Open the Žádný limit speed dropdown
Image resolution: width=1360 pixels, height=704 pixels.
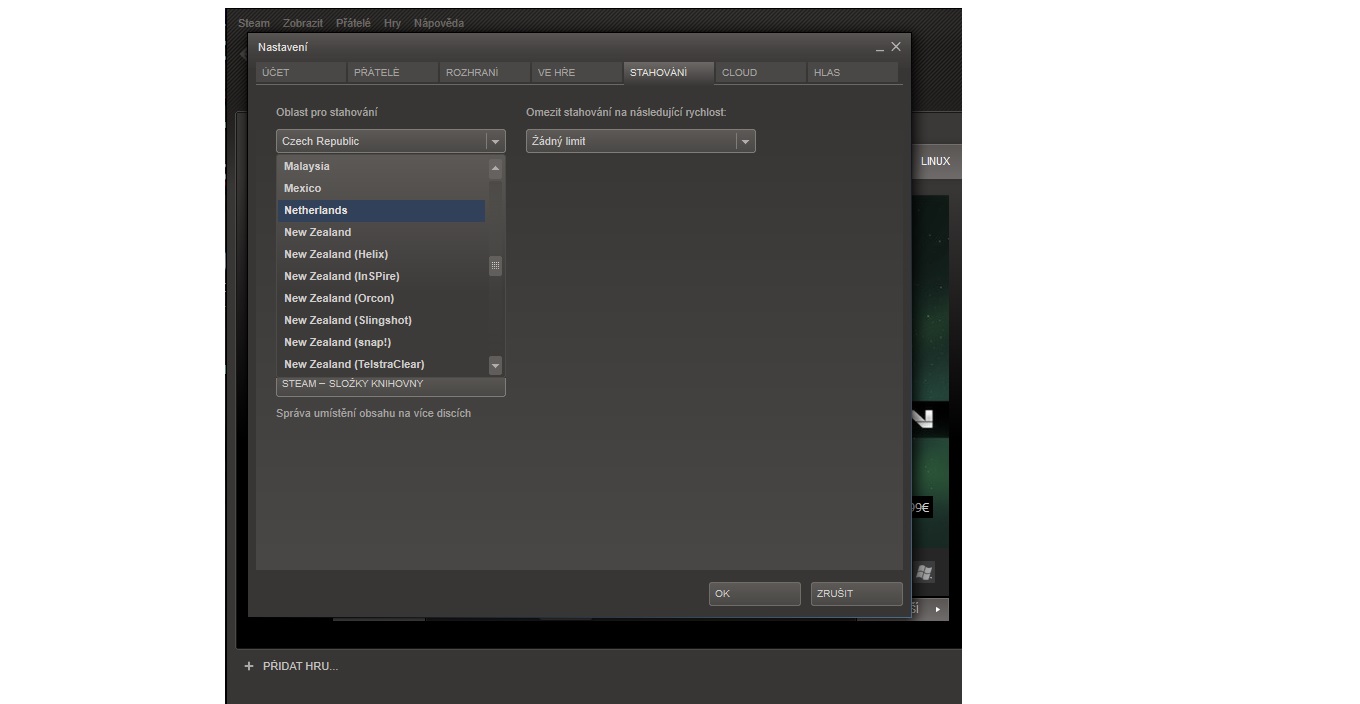point(641,141)
